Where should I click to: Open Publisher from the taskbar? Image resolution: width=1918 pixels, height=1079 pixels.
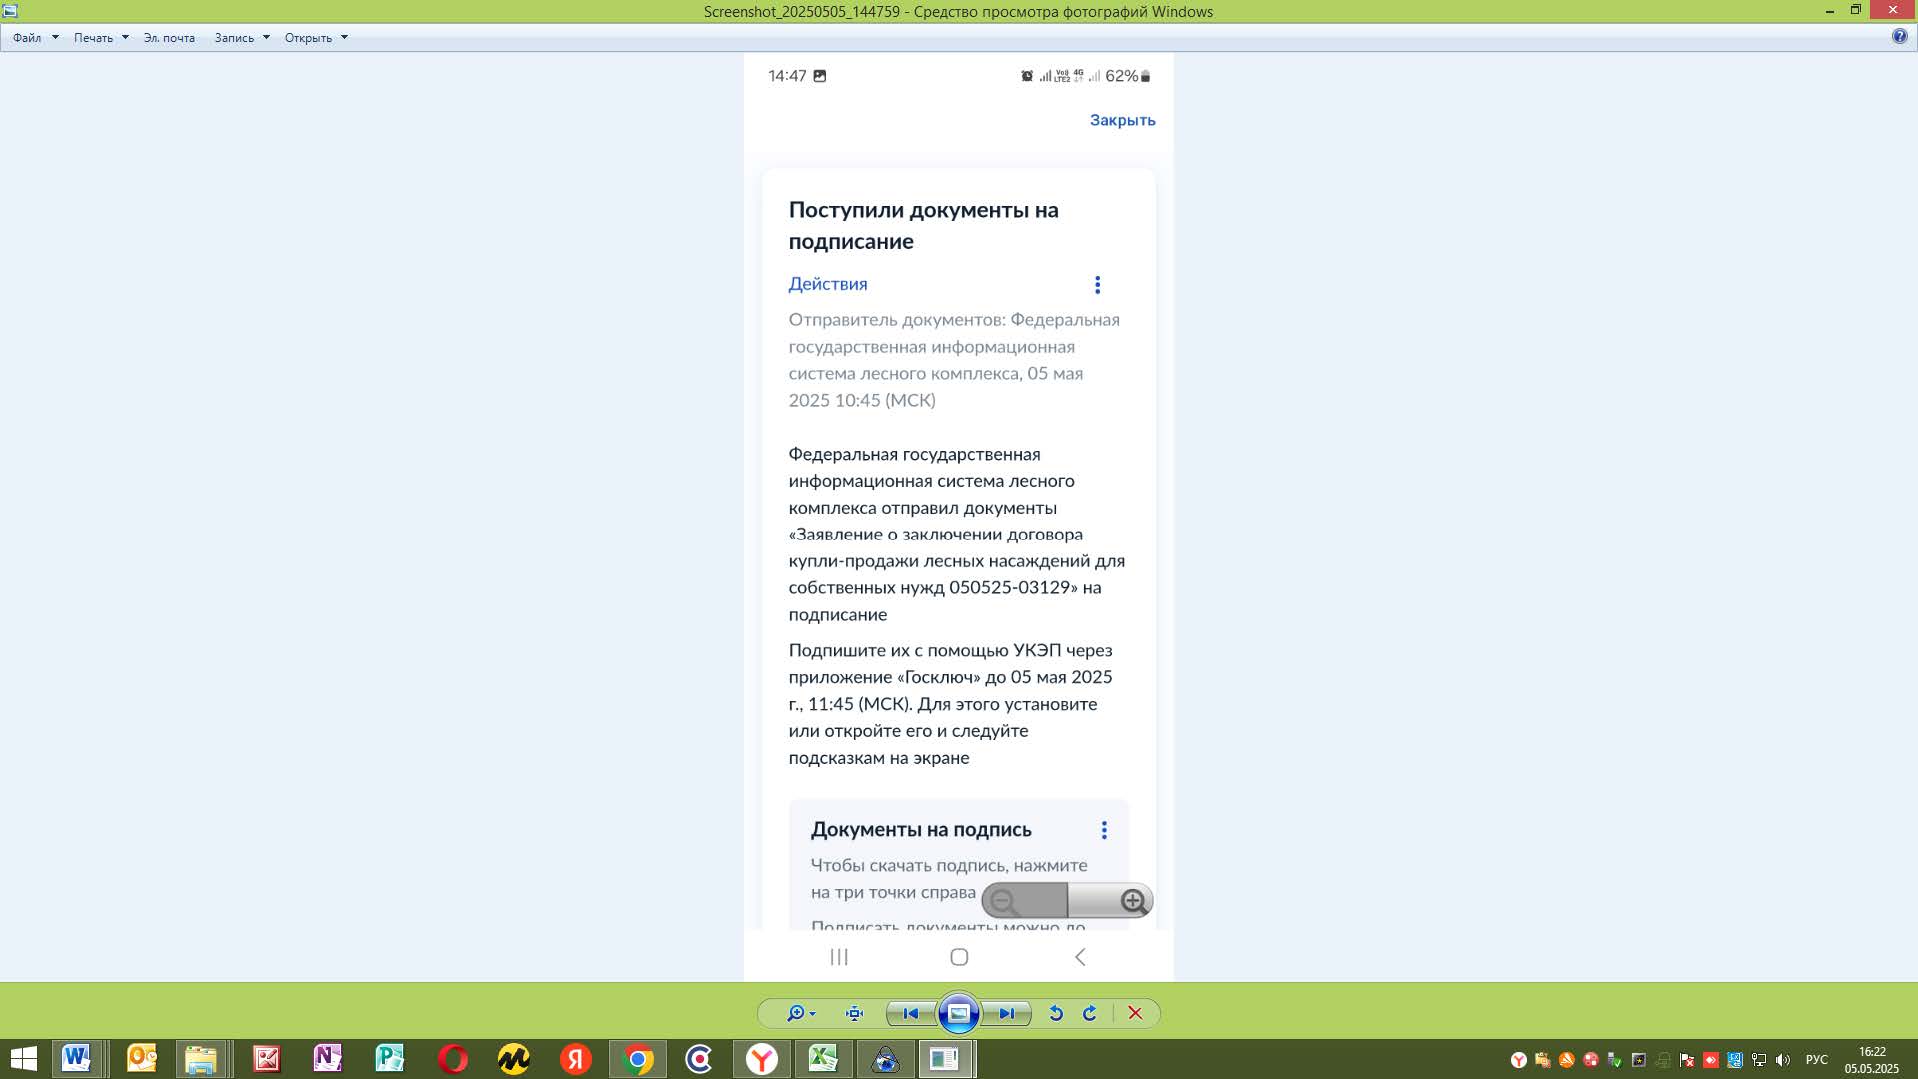390,1059
